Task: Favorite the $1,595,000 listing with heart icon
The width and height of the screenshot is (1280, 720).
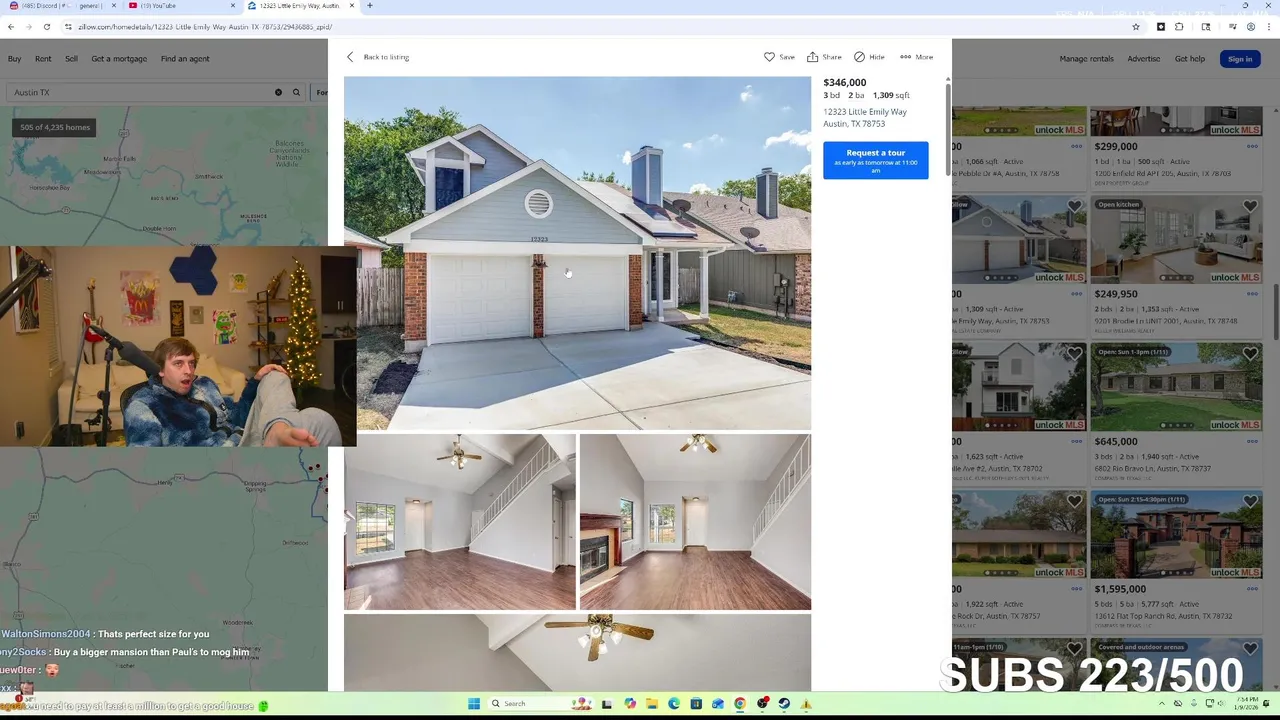Action: coord(1250,501)
